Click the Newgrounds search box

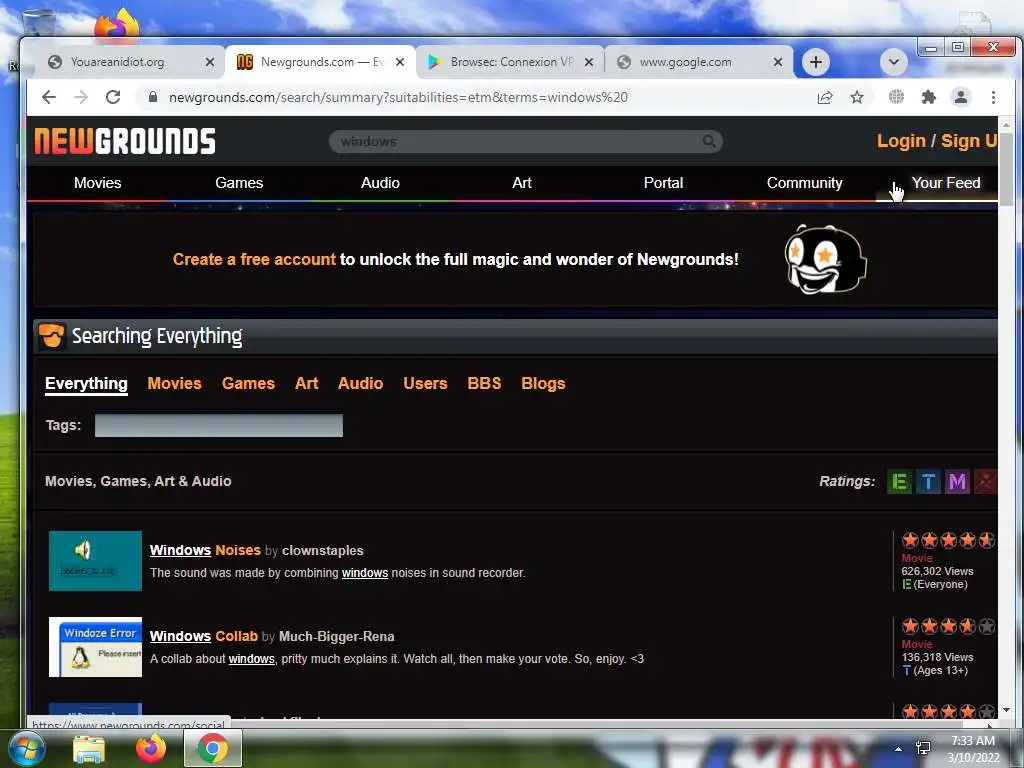526,141
